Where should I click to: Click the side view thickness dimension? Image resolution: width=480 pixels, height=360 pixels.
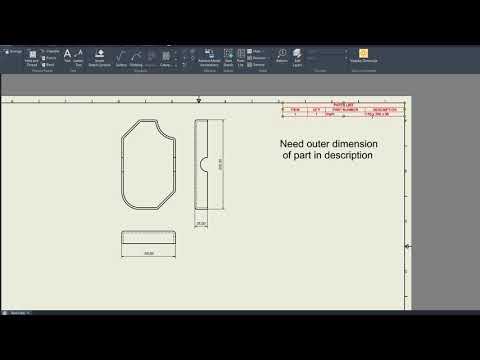coord(201,223)
